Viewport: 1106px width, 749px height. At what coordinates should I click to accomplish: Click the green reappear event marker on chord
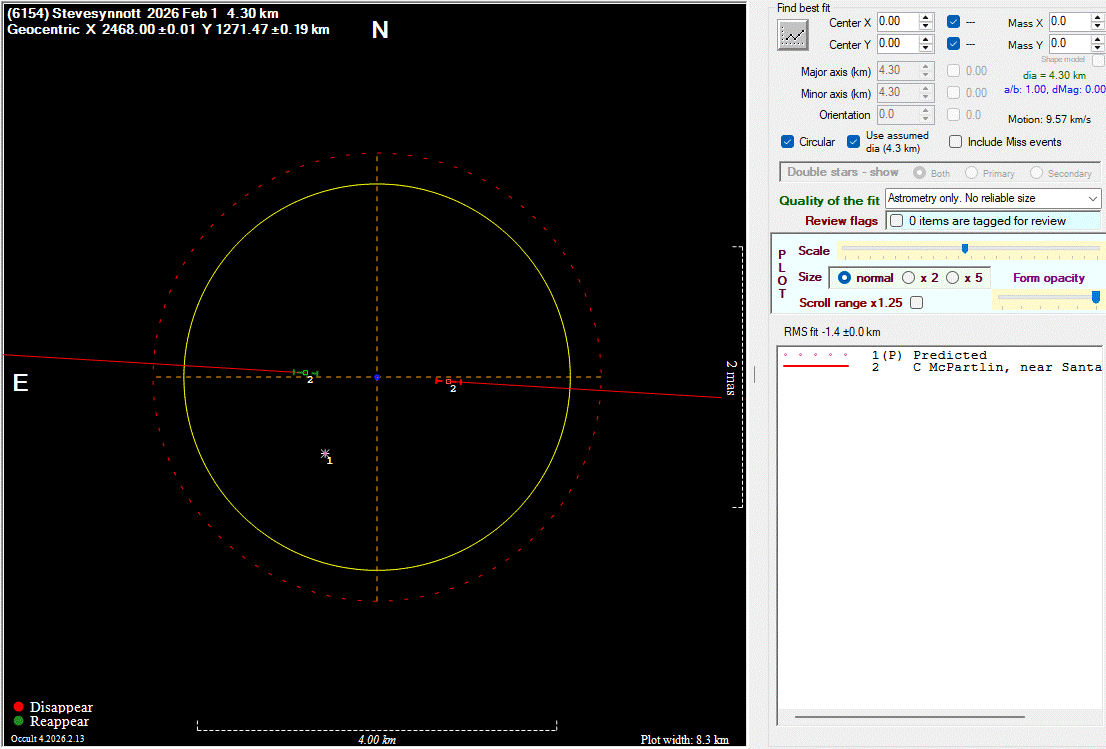point(306,373)
